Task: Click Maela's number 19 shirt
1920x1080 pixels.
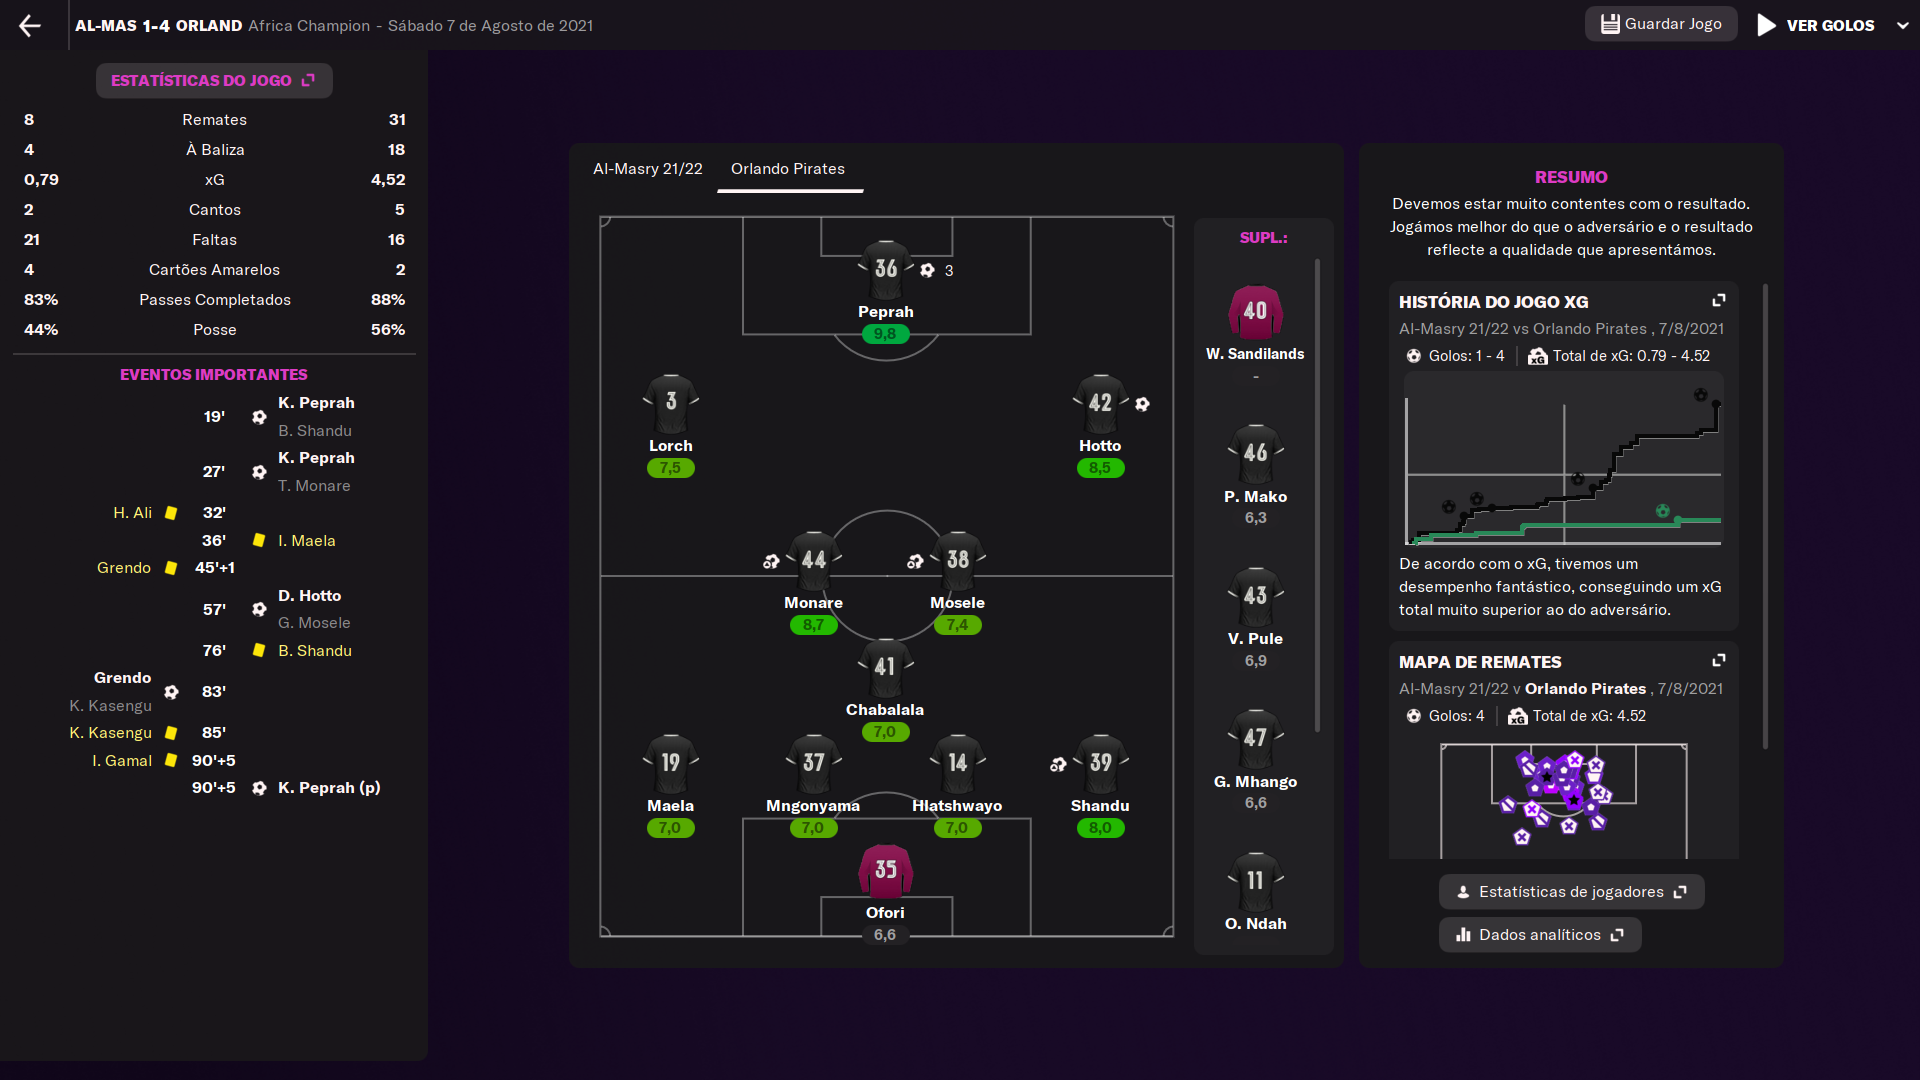Action: (671, 763)
